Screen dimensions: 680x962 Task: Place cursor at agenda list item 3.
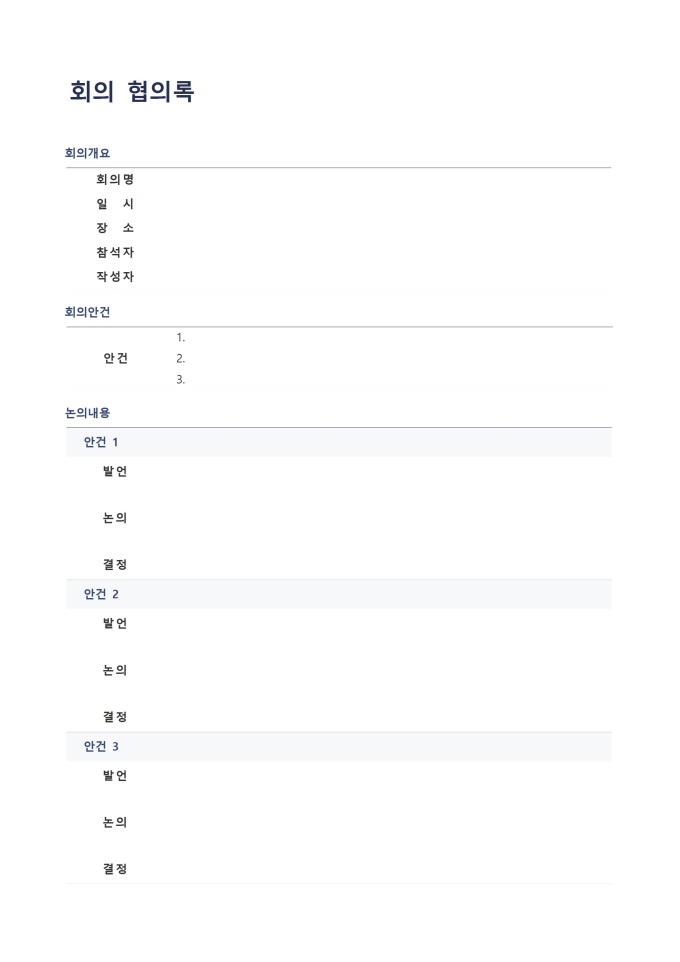click(181, 380)
